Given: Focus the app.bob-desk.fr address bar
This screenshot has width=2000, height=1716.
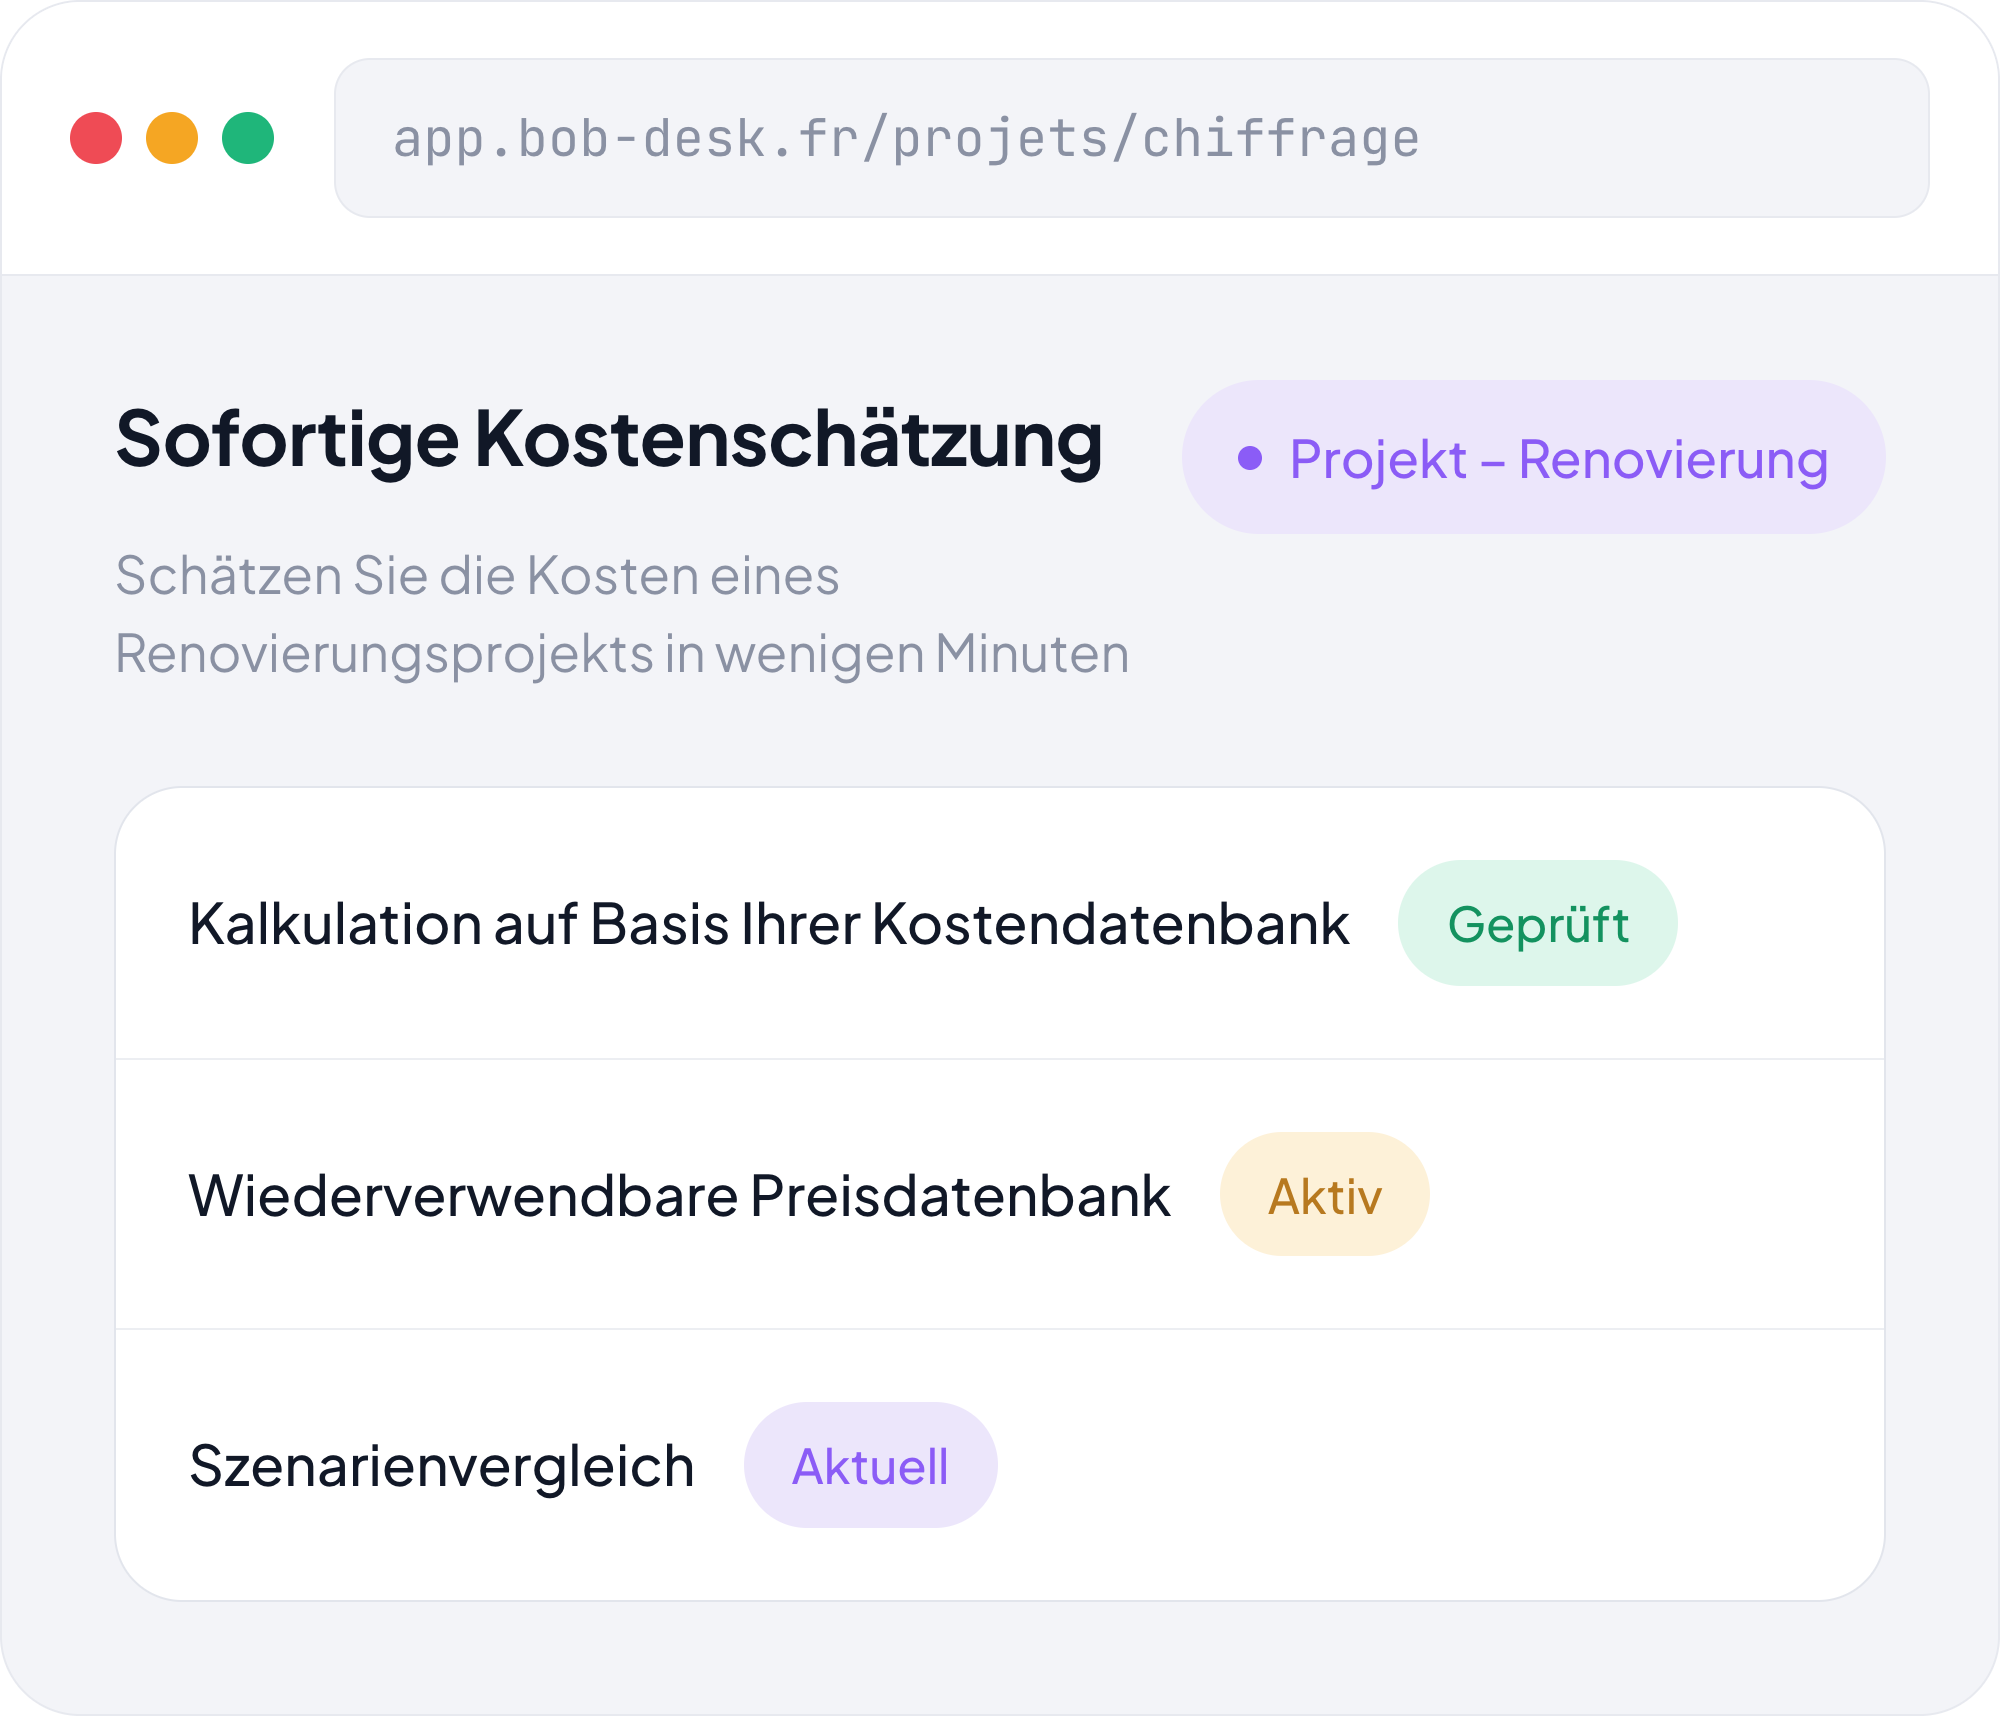Looking at the screenshot, I should pos(1131,138).
